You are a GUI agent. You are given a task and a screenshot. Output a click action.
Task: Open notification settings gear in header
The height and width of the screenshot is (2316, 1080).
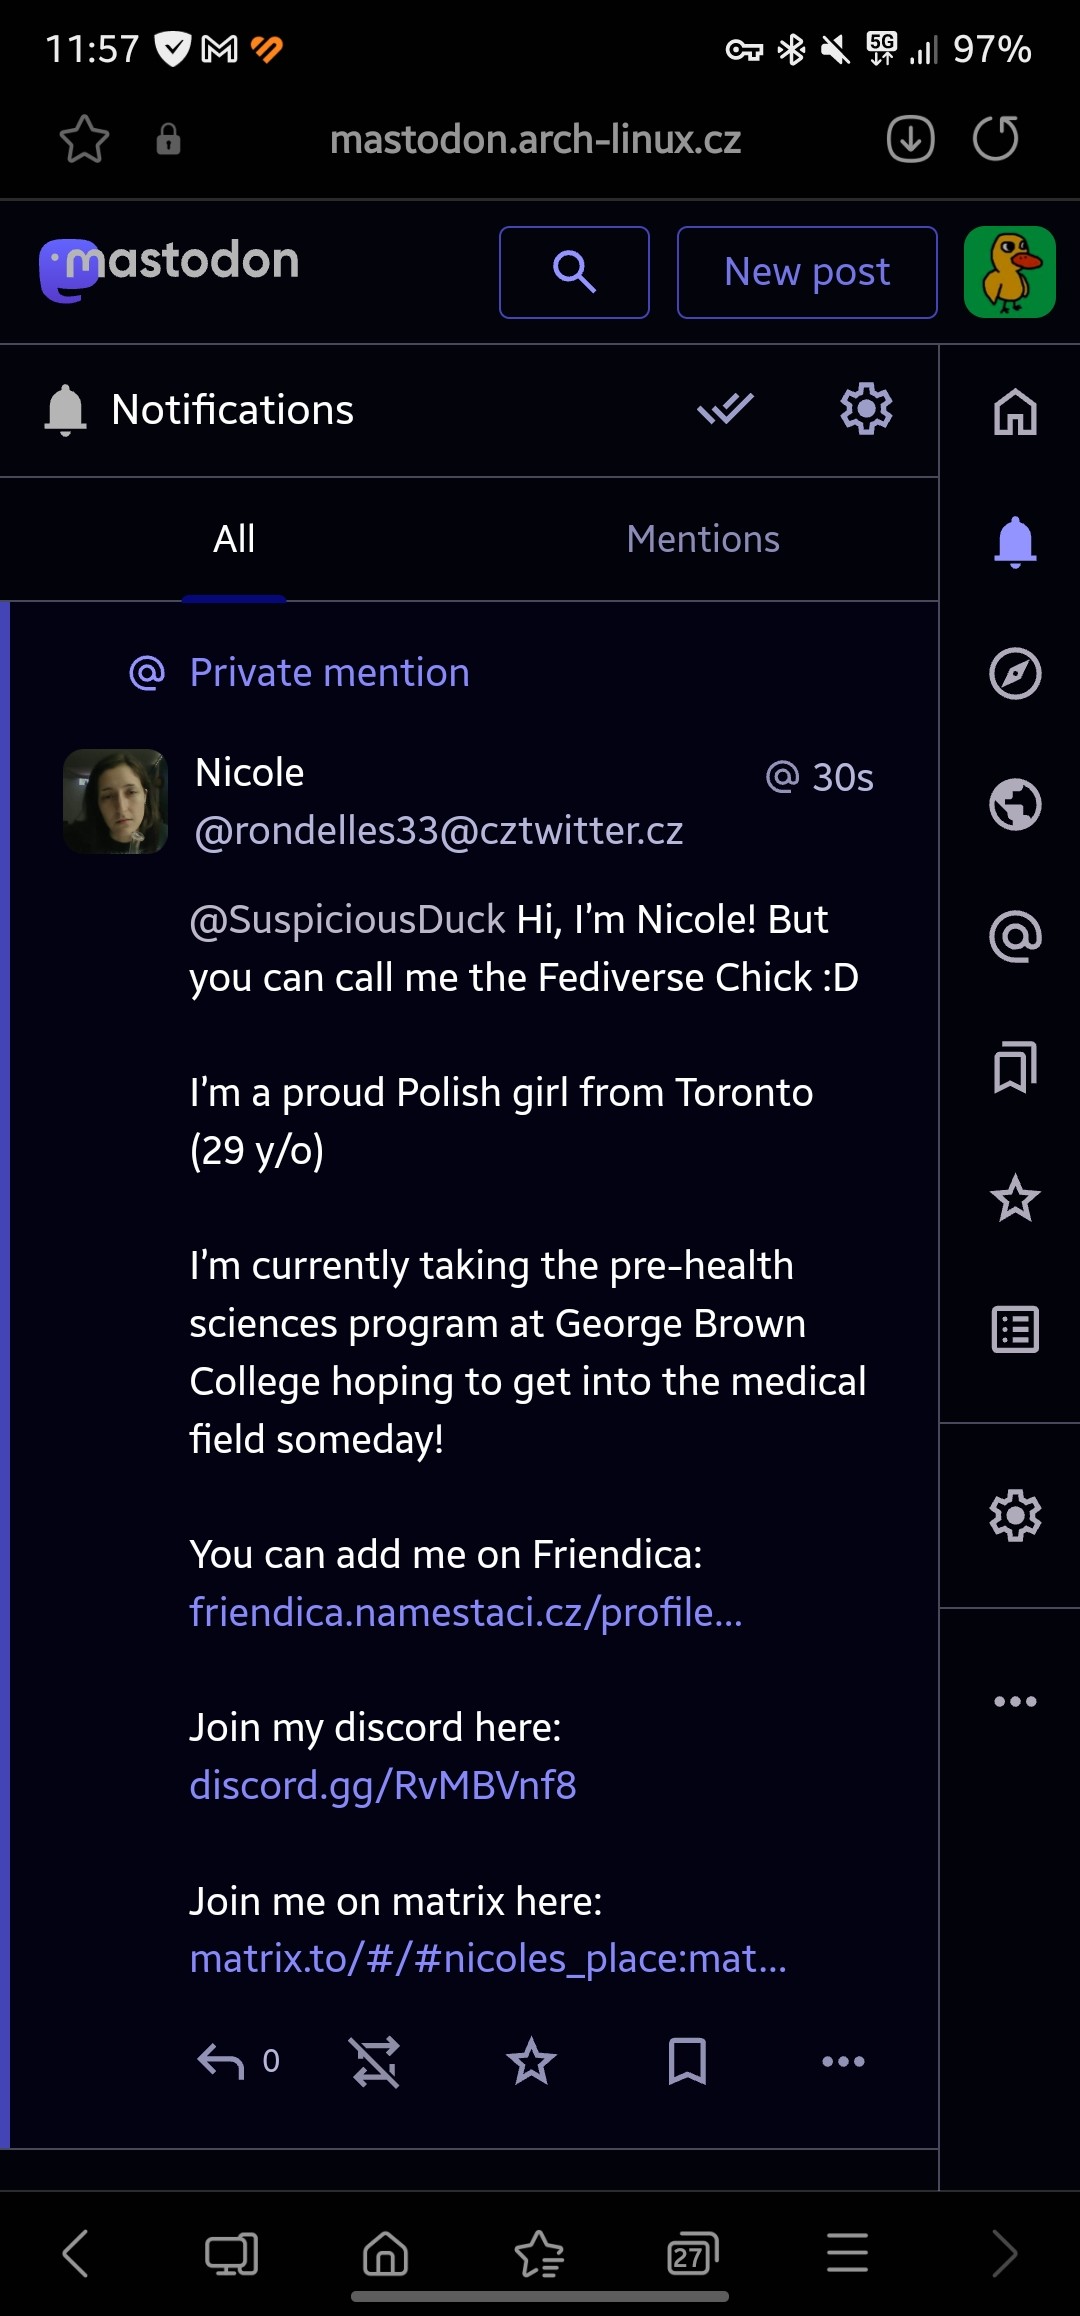[866, 409]
